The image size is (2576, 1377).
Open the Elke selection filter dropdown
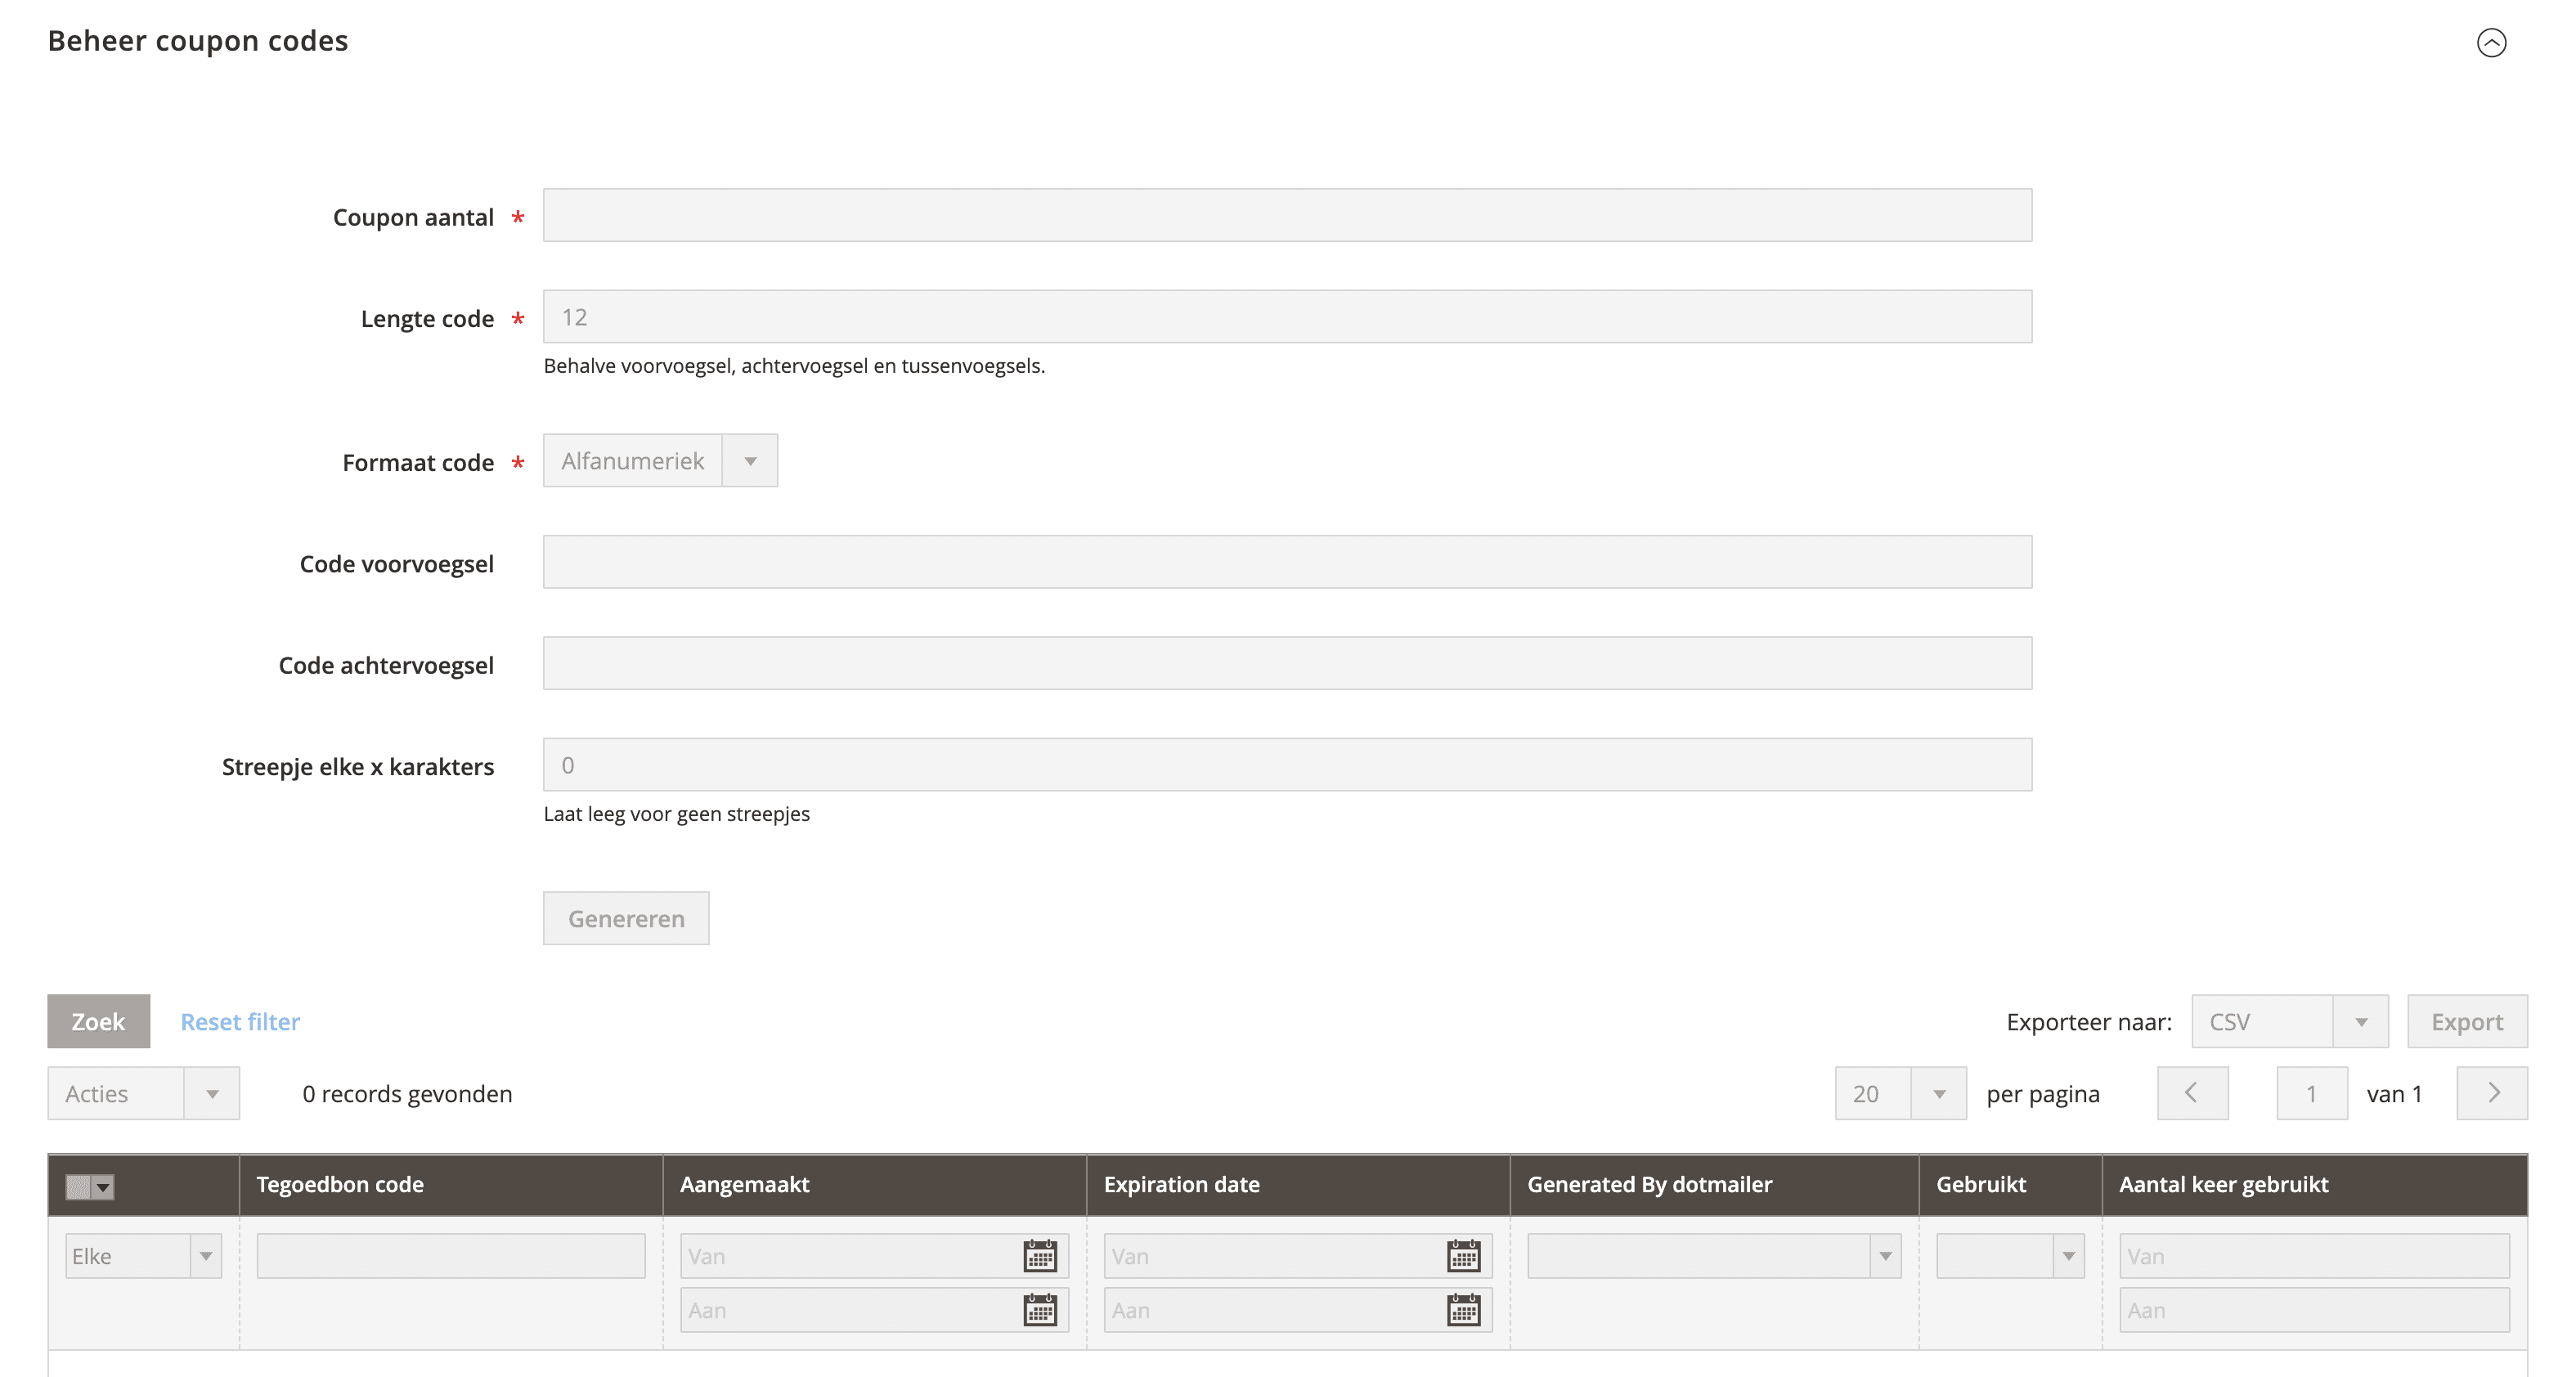(x=143, y=1256)
